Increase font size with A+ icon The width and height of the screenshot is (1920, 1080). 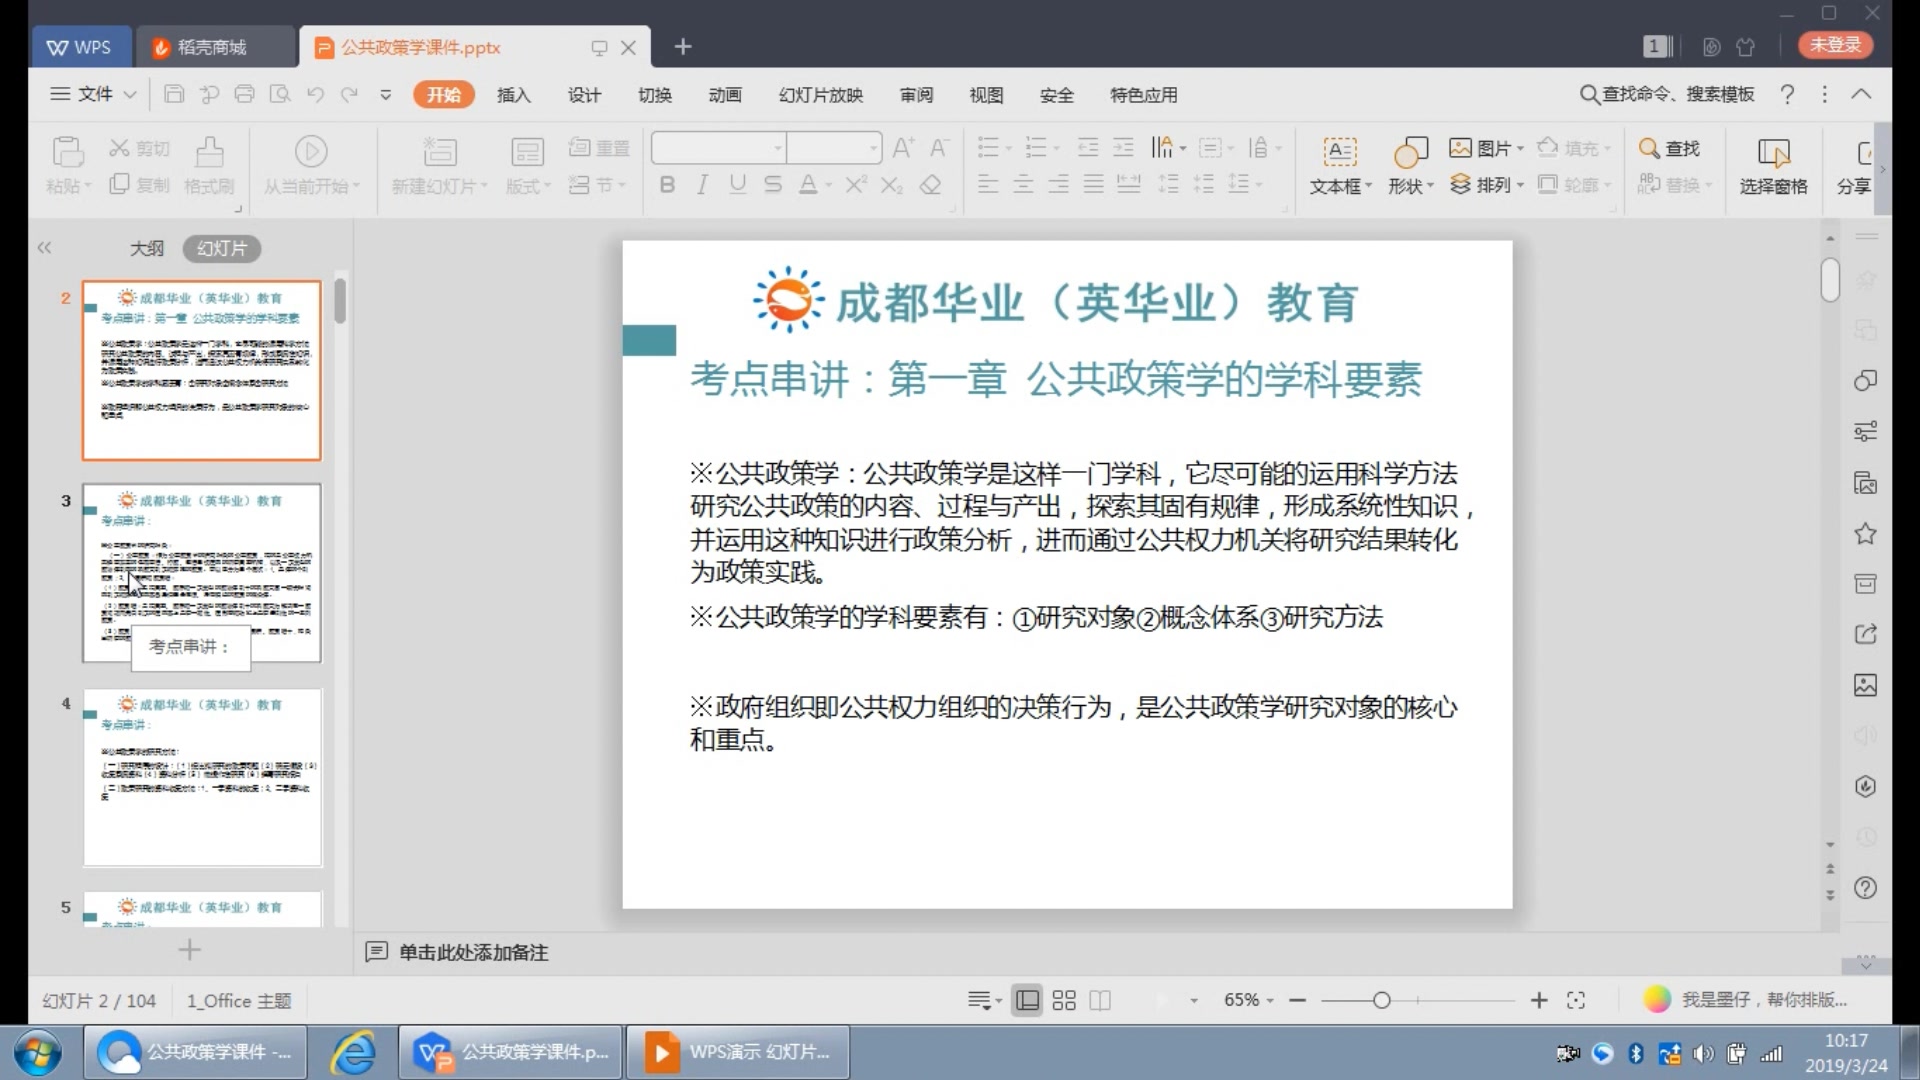coord(903,148)
